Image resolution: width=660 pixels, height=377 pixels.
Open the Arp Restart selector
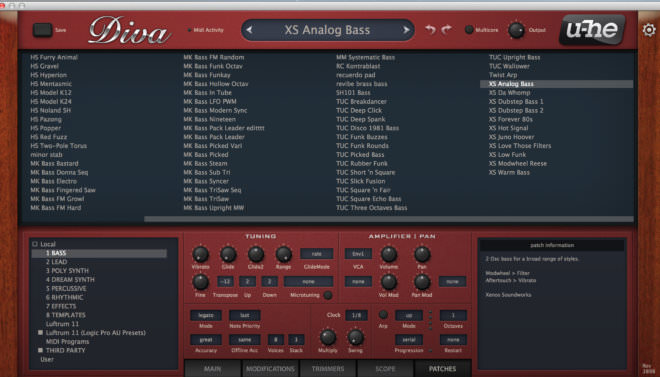coord(453,340)
